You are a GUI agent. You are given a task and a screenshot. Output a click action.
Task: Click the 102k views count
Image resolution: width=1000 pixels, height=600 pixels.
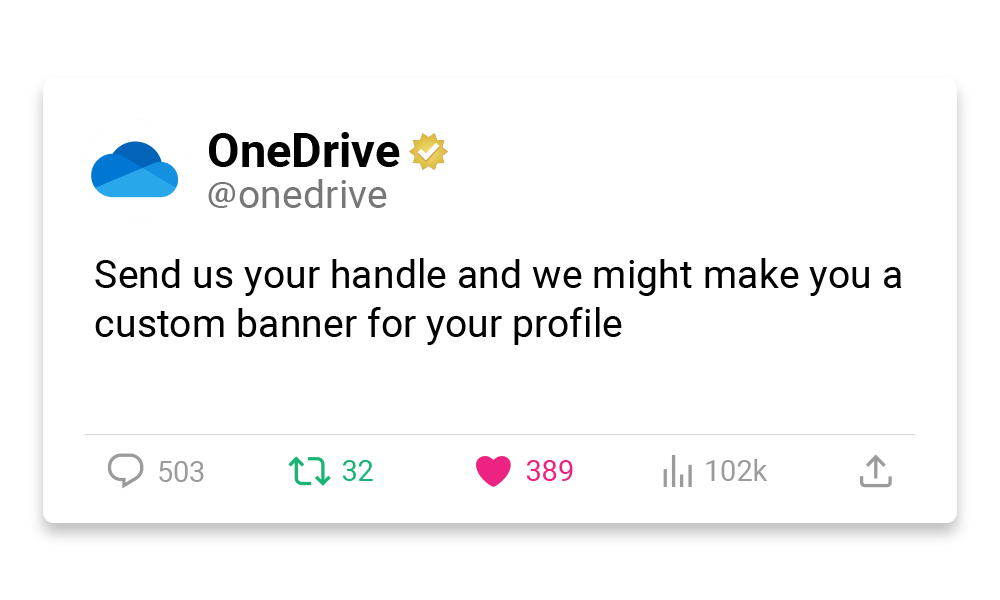[x=735, y=471]
